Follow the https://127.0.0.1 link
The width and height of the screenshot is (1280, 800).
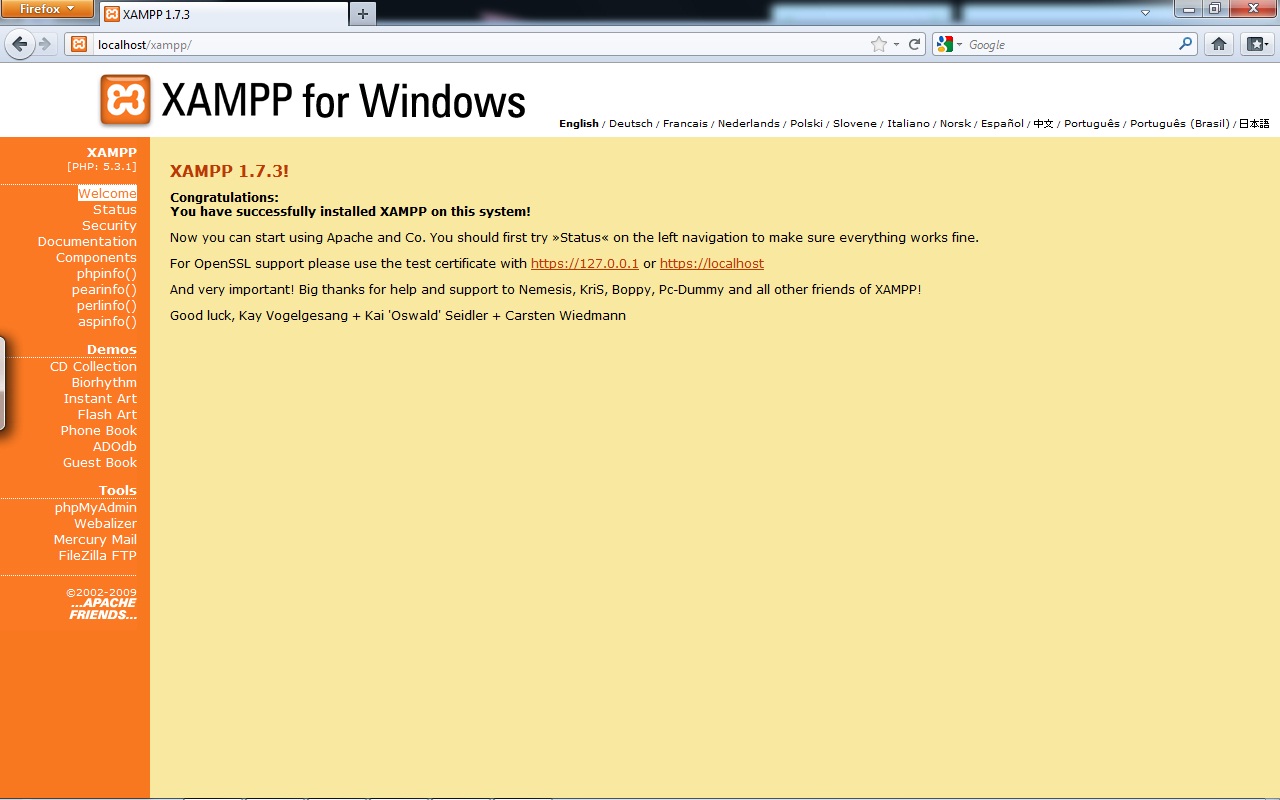[585, 263]
